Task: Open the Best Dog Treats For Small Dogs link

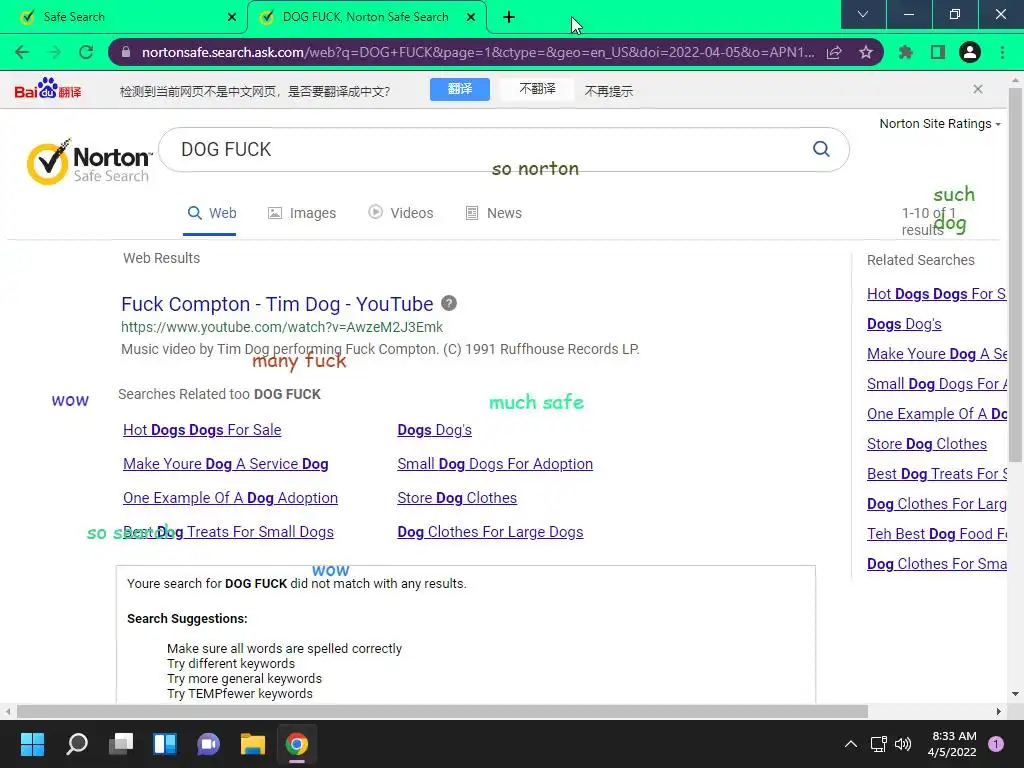Action: pos(228,532)
